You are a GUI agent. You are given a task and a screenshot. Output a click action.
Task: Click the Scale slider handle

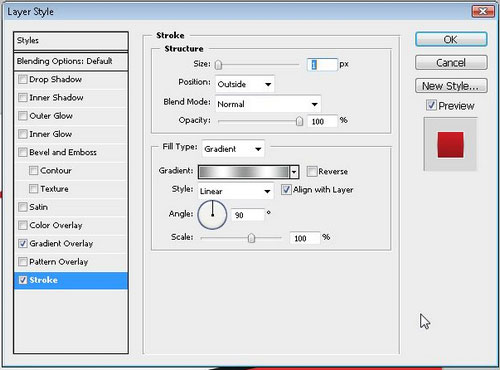(x=251, y=238)
